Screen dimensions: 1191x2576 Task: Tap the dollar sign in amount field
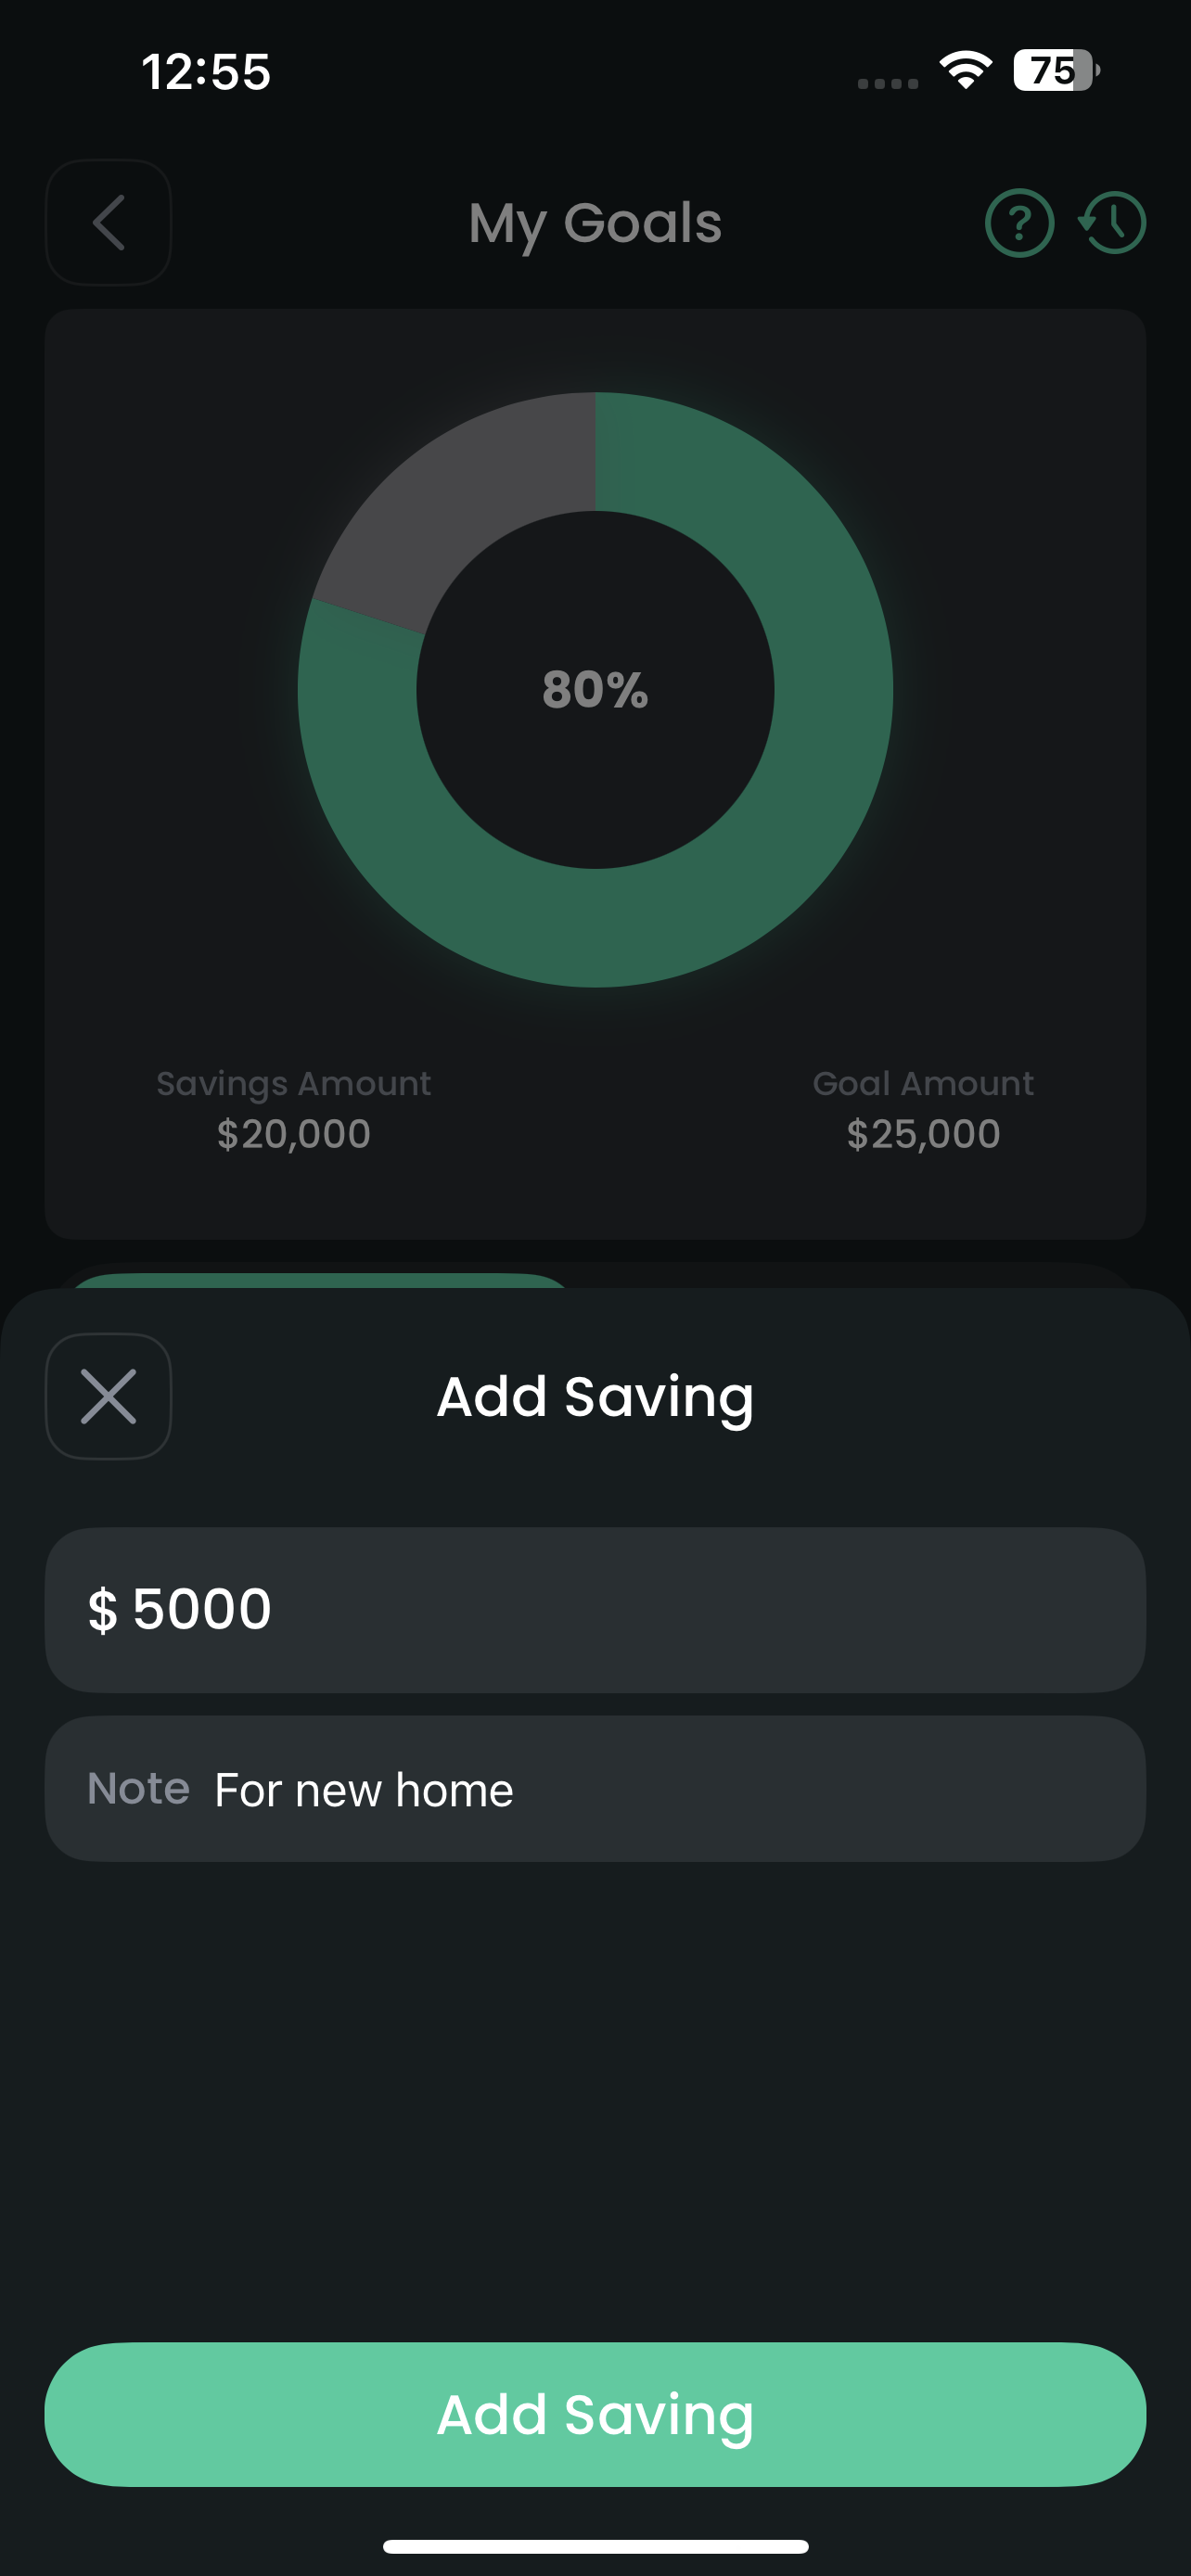[x=102, y=1610]
